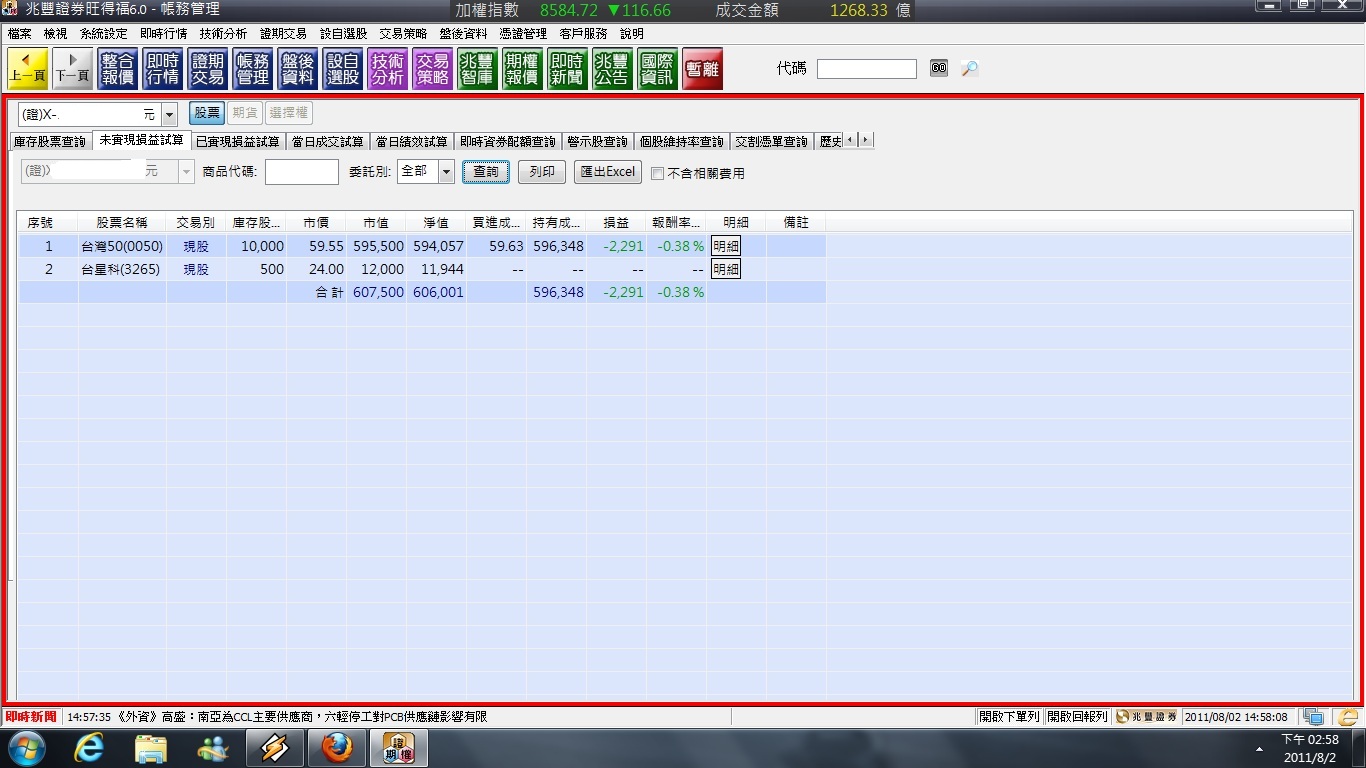Expand the (證)X- account dropdown

pos(169,115)
